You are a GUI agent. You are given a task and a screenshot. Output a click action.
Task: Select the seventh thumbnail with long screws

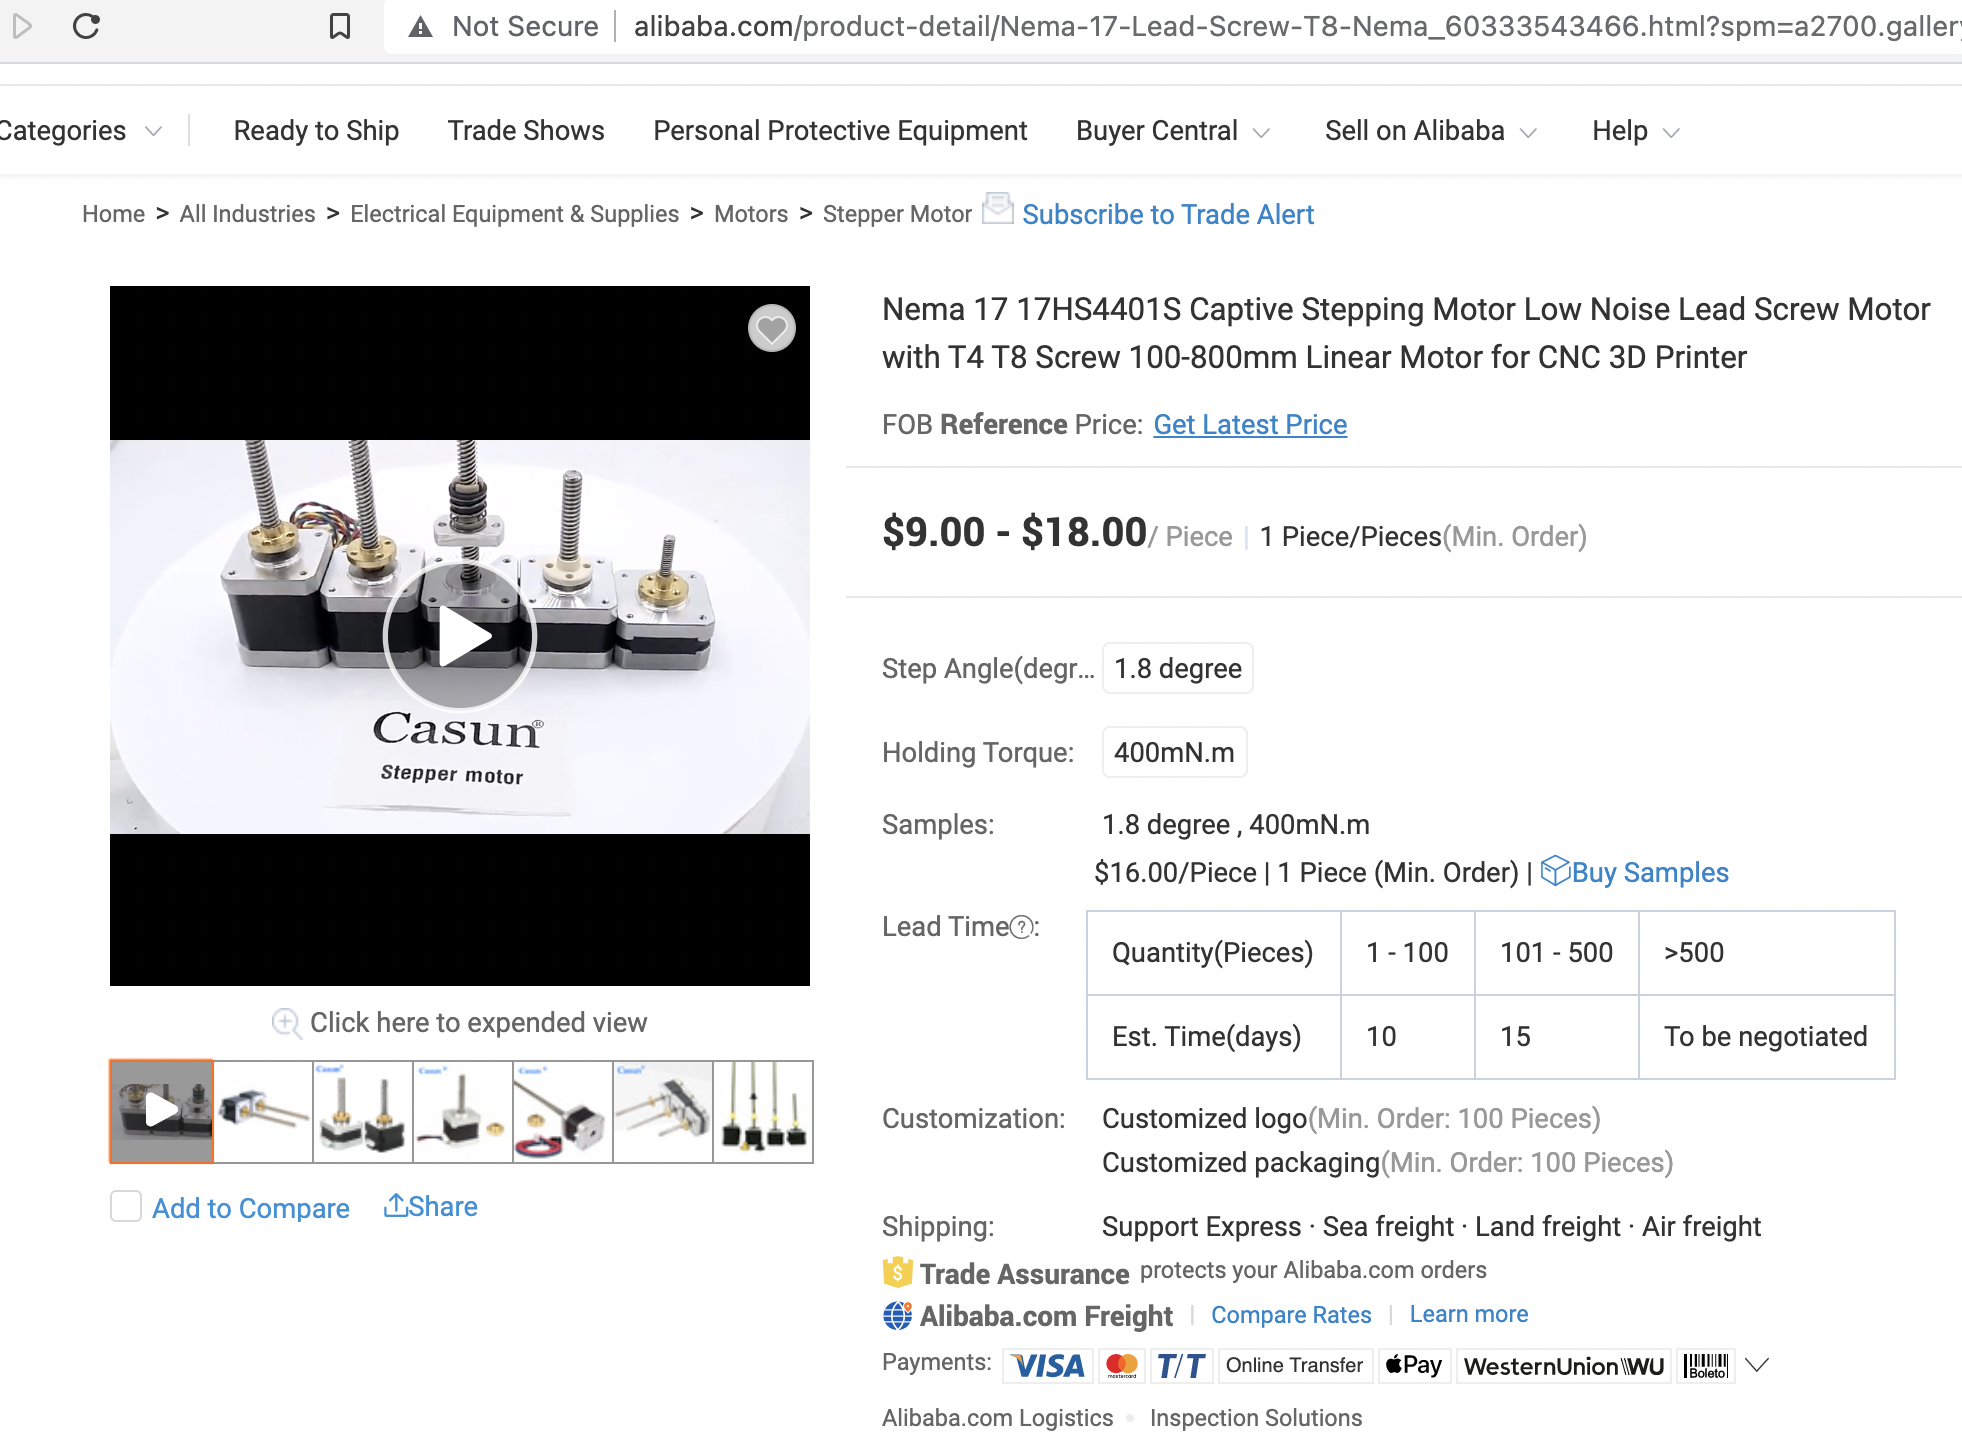[763, 1111]
